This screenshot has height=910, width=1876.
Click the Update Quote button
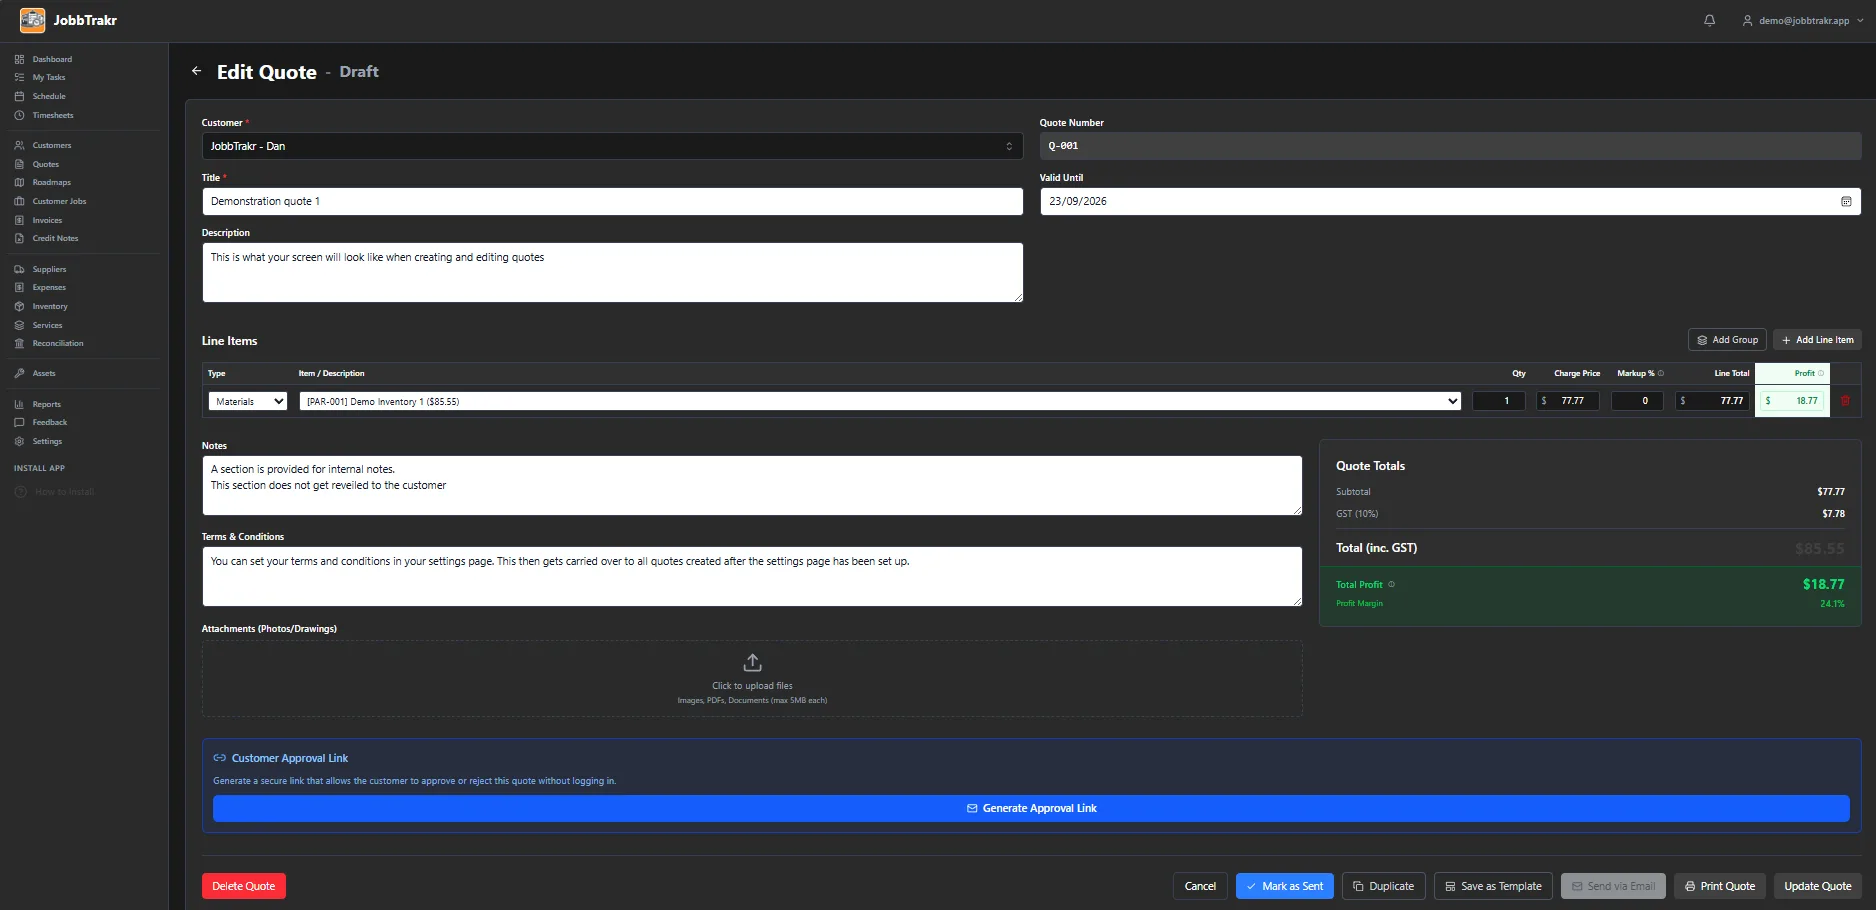pyautogui.click(x=1818, y=886)
